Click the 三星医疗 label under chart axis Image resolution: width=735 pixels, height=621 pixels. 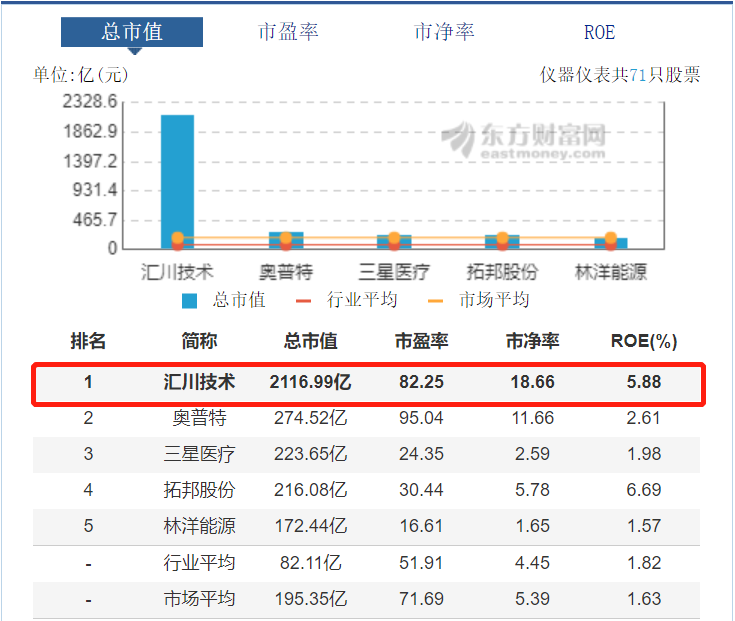[x=394, y=272]
